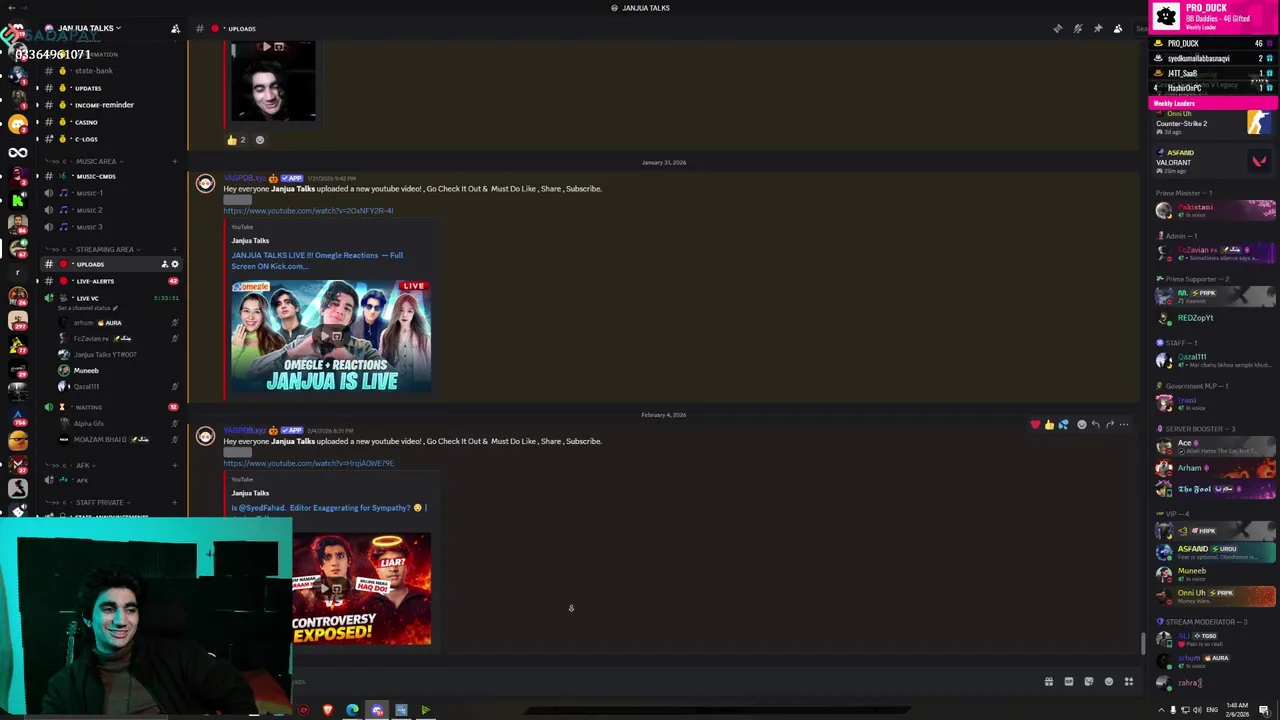Open Microsoft Edge from the taskbar
The image size is (1280, 720).
[352, 710]
